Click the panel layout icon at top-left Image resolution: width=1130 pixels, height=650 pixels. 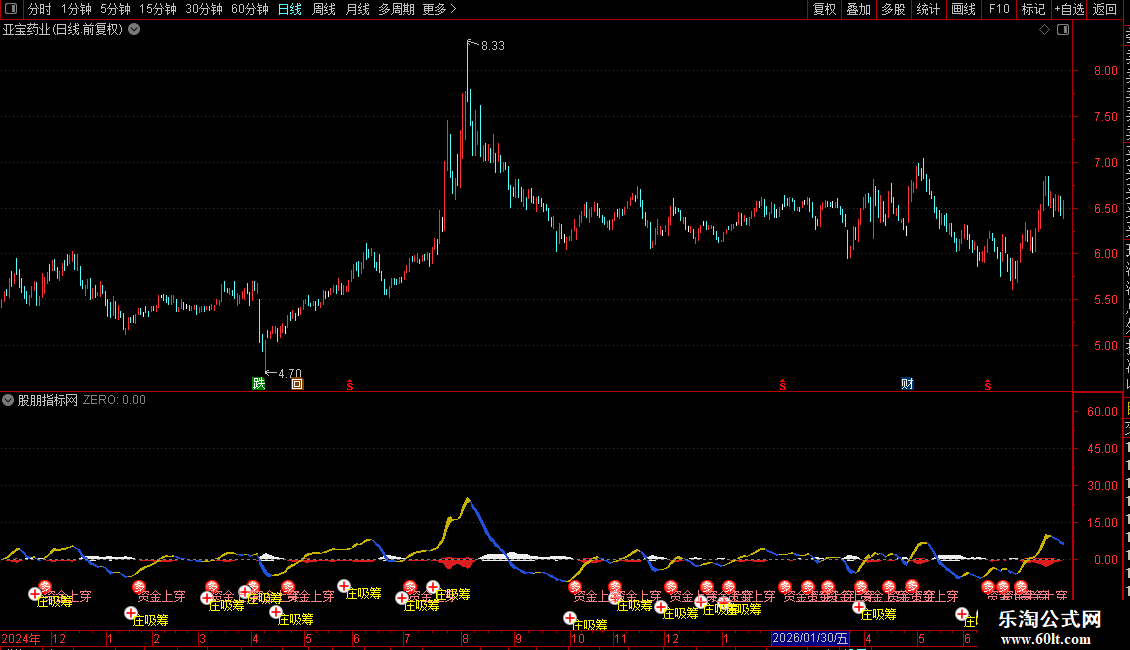point(11,9)
